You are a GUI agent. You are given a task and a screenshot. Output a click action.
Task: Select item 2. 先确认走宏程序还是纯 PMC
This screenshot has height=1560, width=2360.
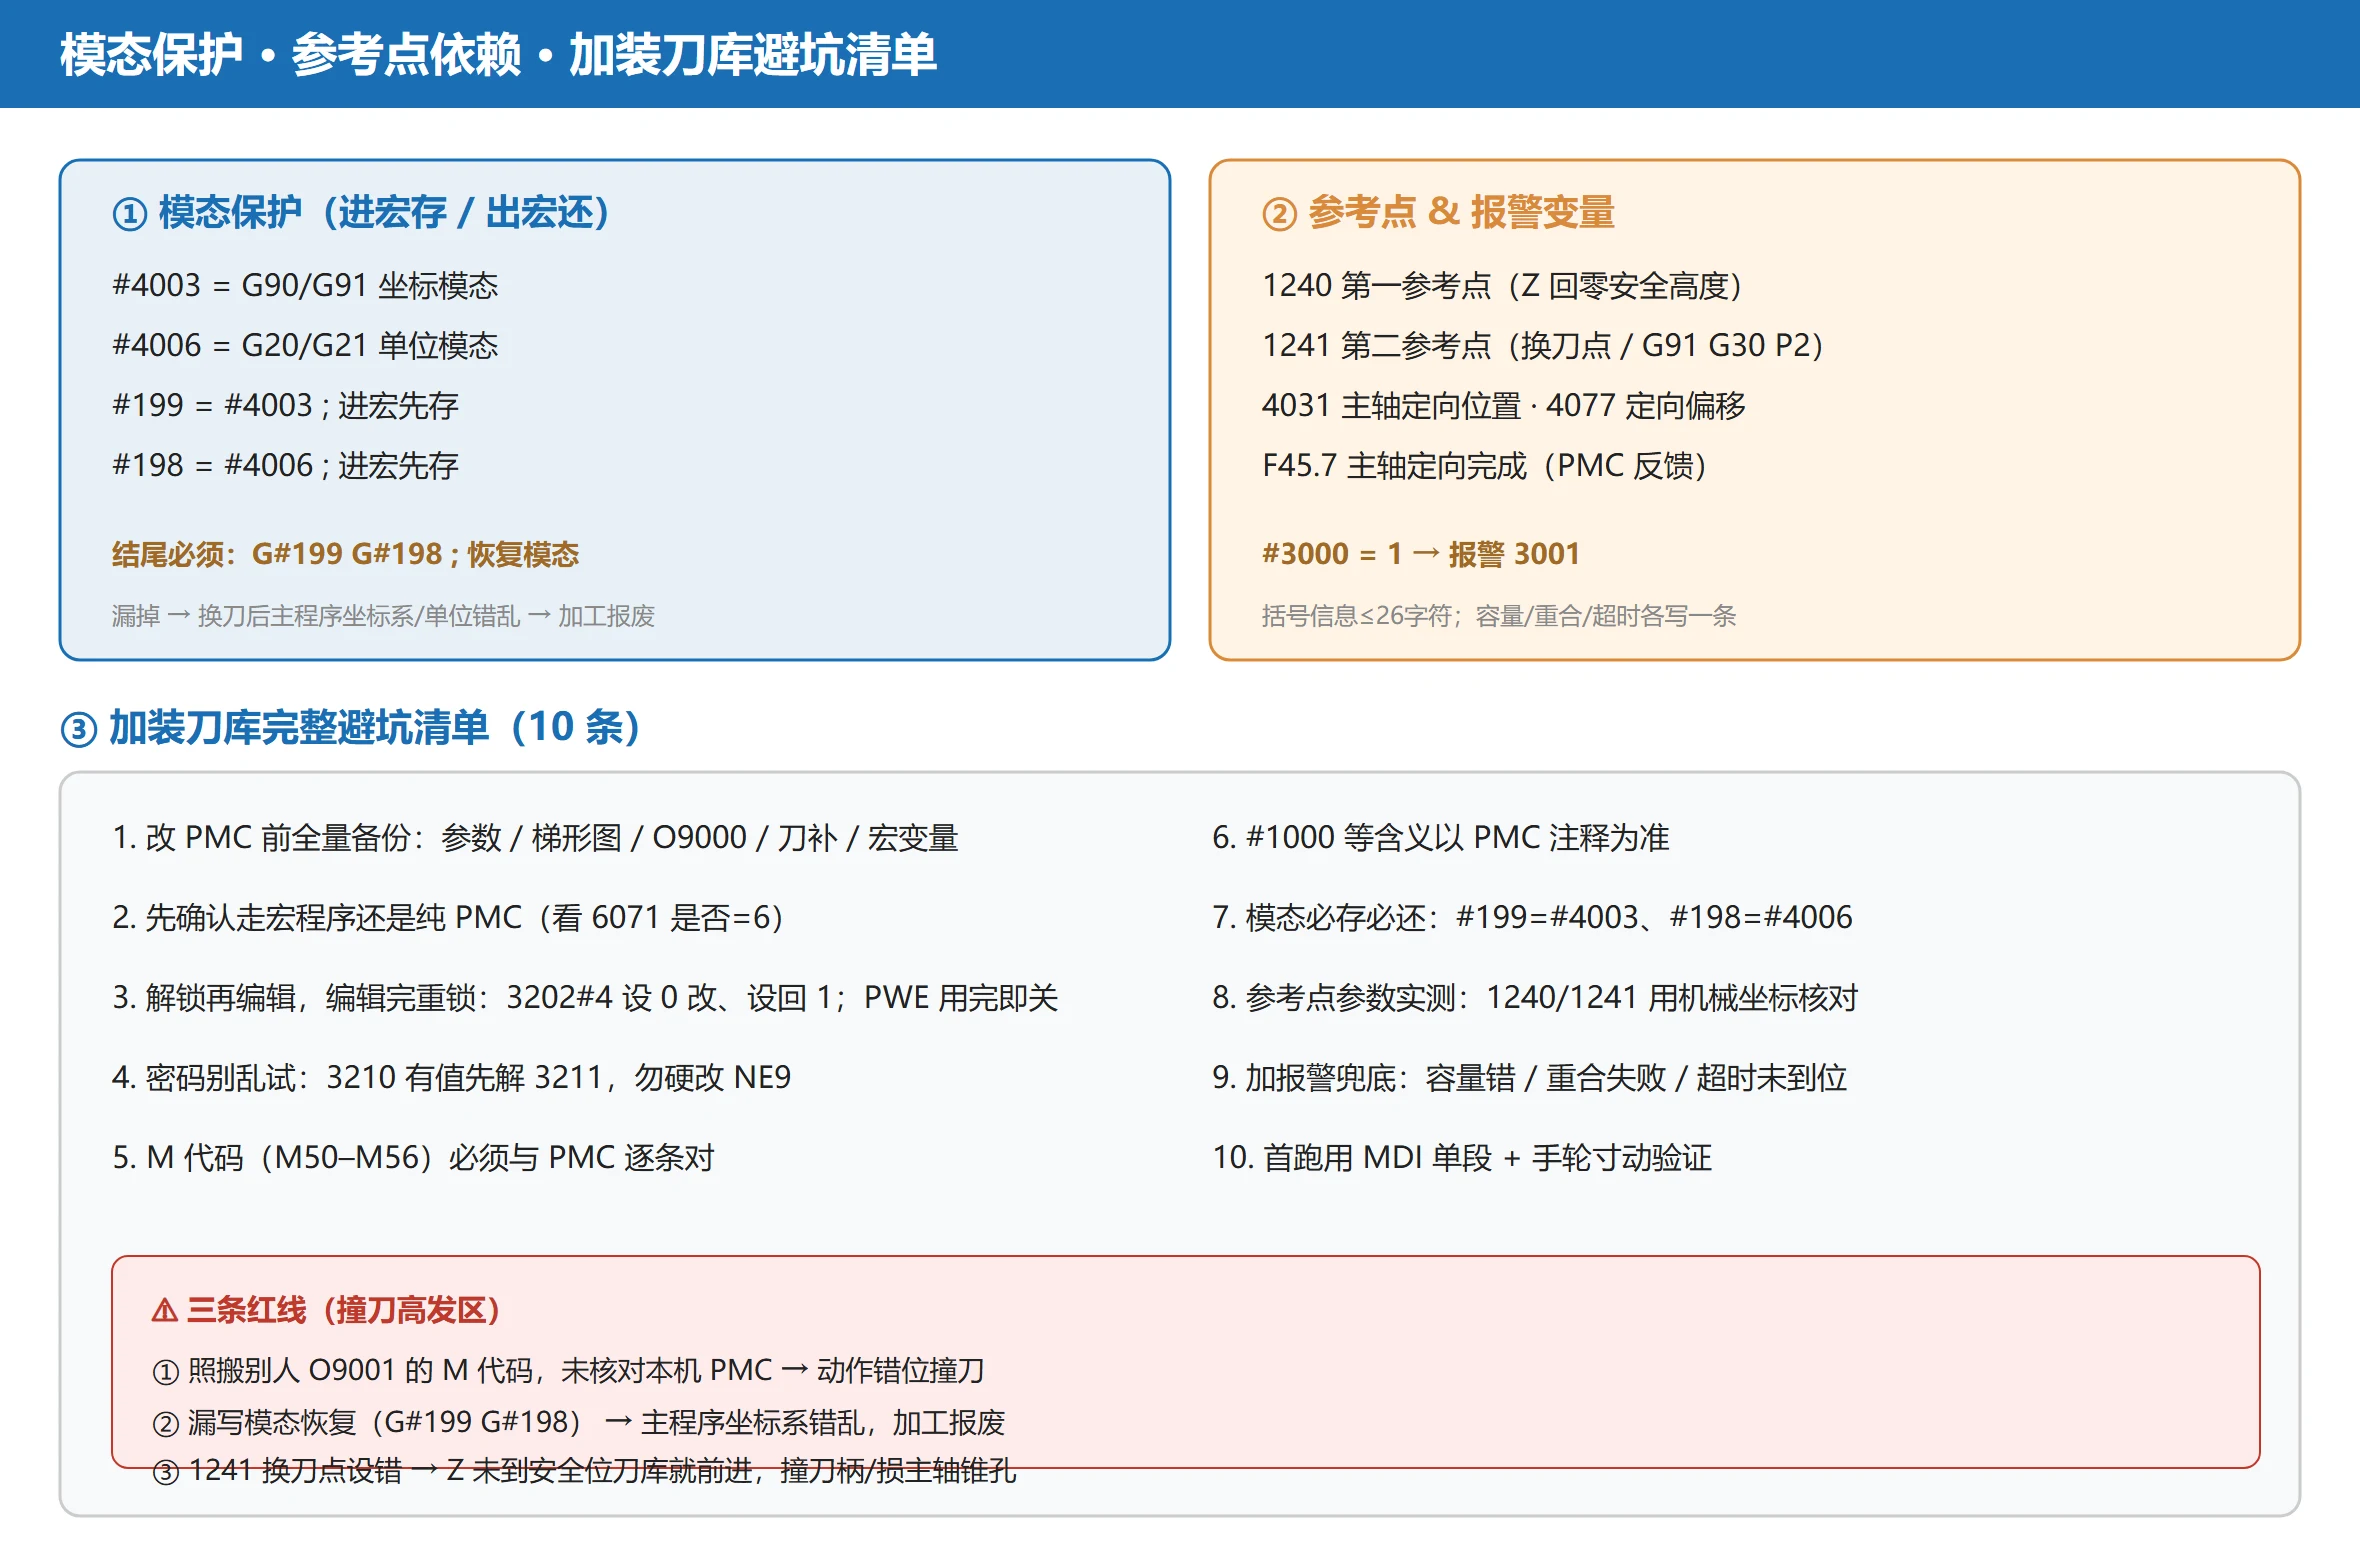pyautogui.click(x=448, y=918)
